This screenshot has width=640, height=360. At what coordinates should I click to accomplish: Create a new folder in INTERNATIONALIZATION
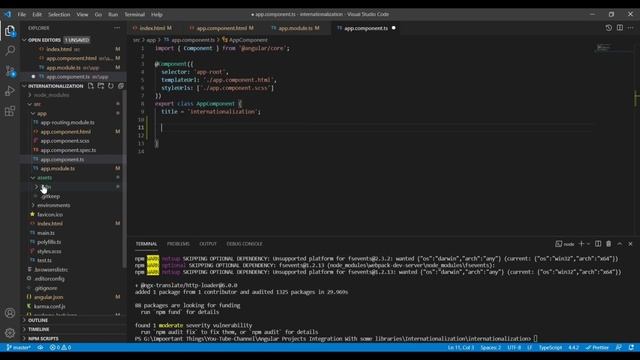[101, 86]
